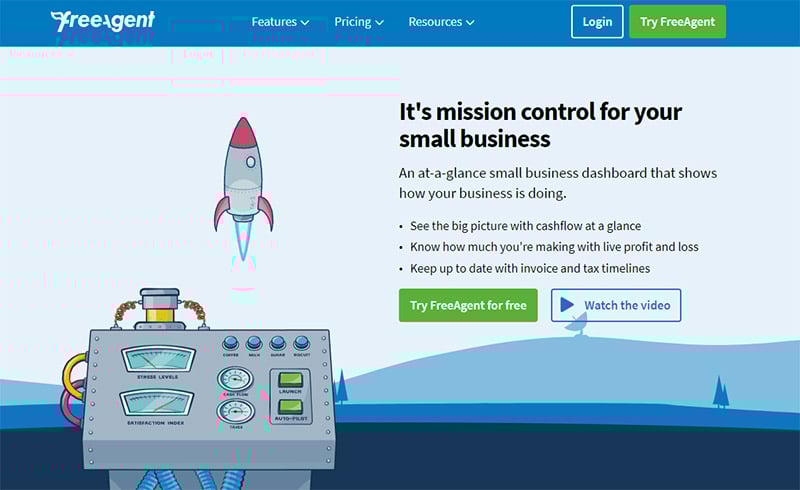This screenshot has height=490, width=800.
Task: Toggle the green Launch switch
Action: click(289, 380)
